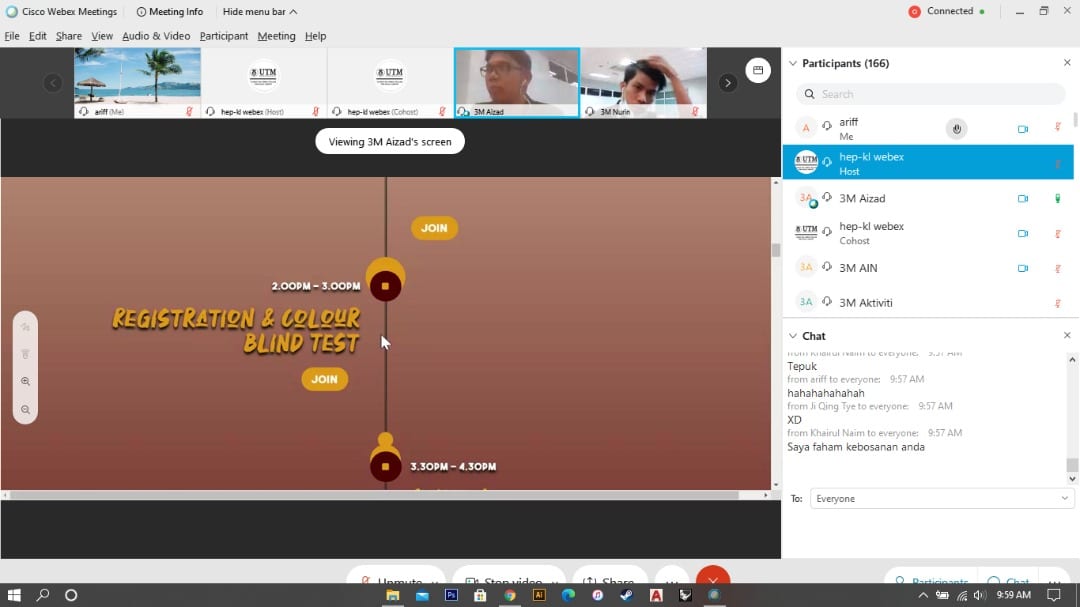Show next video thumbnails with right arrow
Image resolution: width=1080 pixels, height=607 pixels.
tap(728, 83)
